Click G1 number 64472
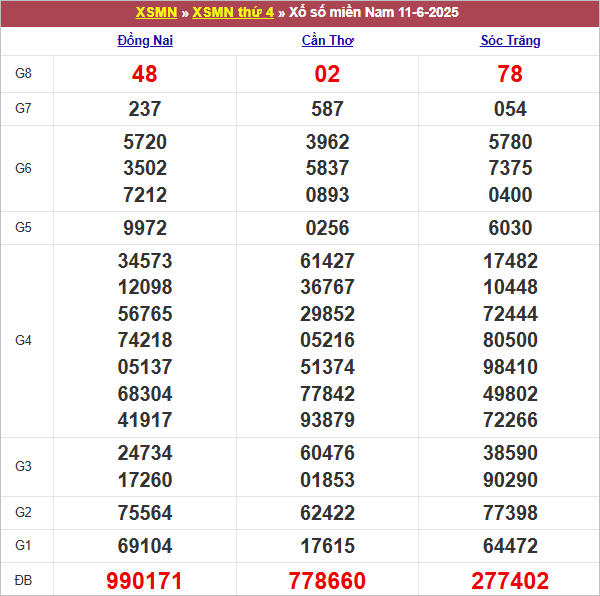Screen dimensions: 600x596 [x=510, y=546]
